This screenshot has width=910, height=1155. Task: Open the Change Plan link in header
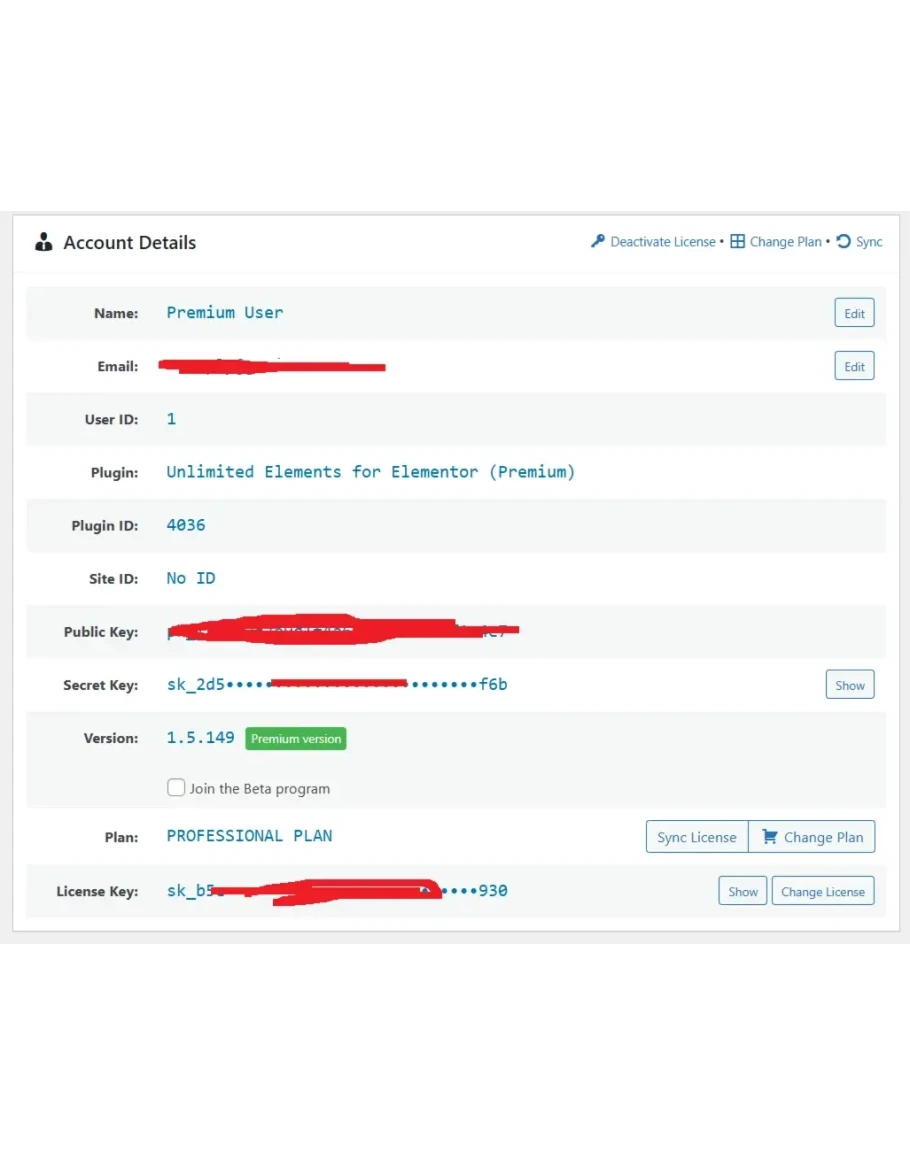[x=785, y=242]
